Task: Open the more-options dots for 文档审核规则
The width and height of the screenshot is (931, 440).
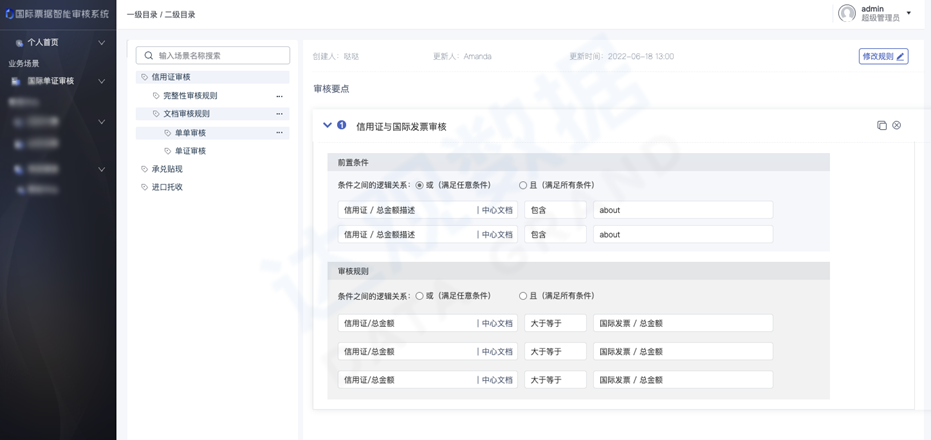Action: (279, 114)
